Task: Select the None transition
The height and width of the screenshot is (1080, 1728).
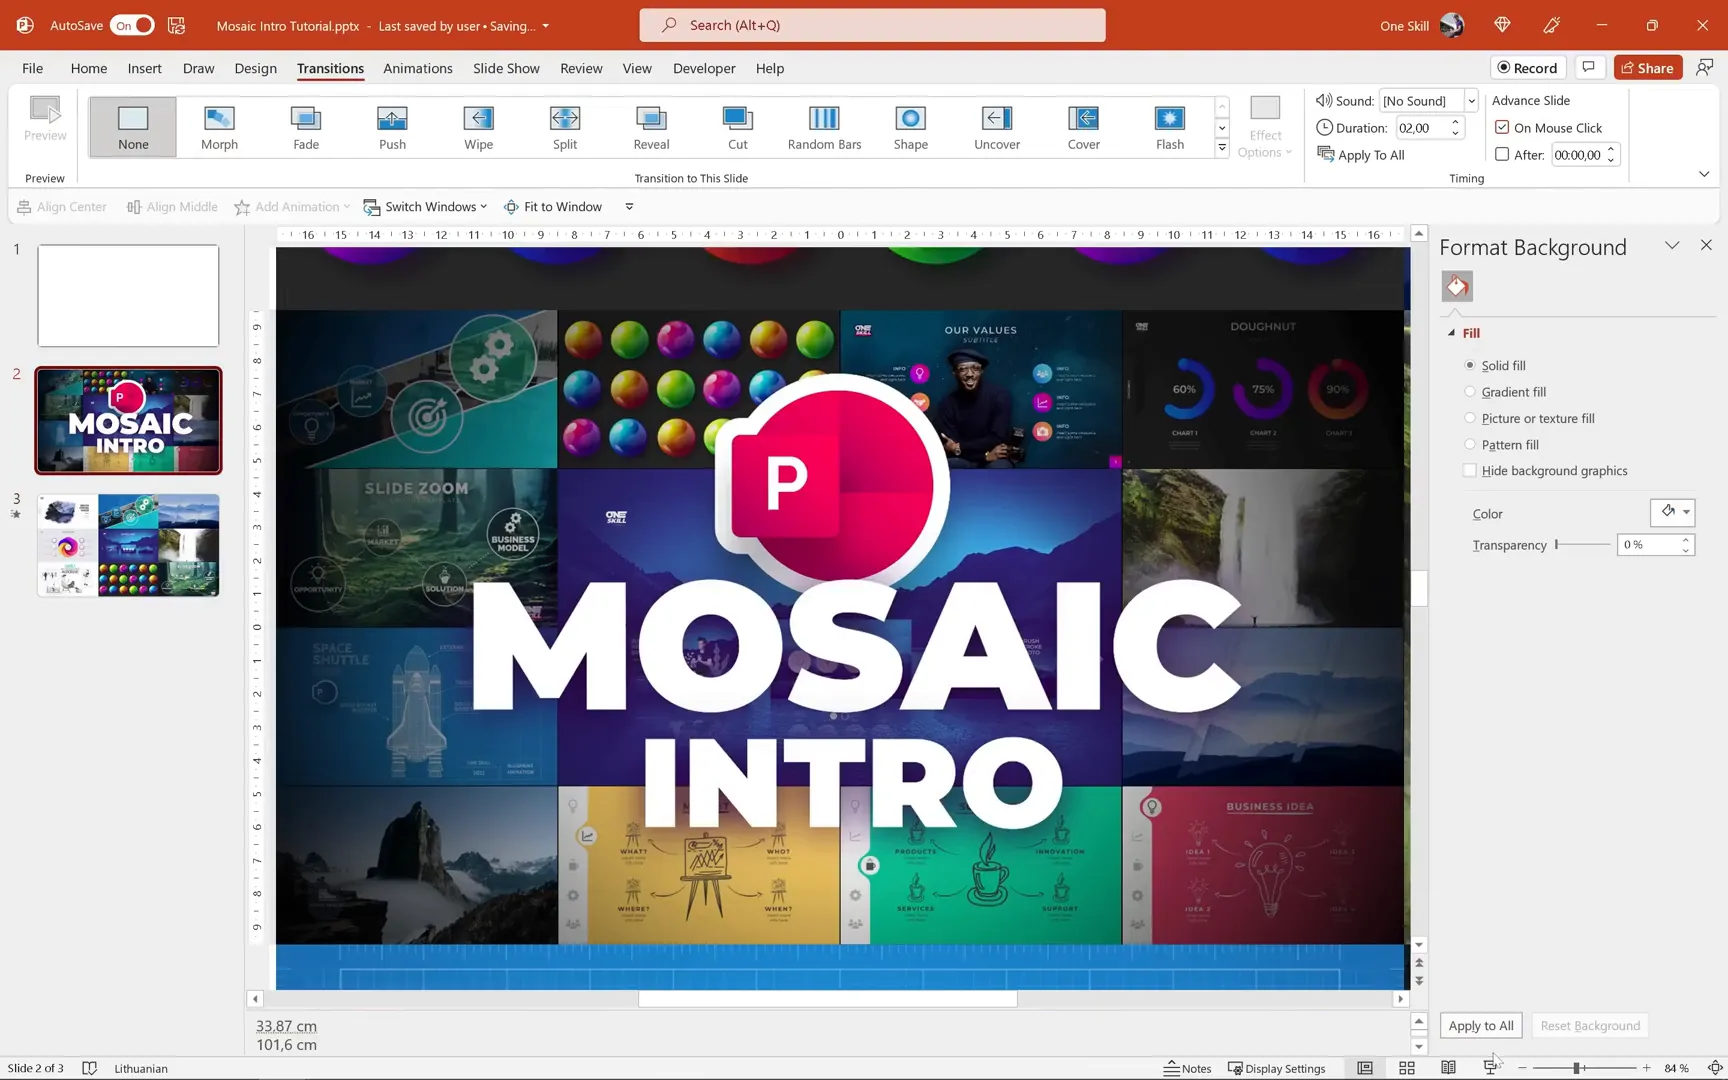Action: [133, 127]
